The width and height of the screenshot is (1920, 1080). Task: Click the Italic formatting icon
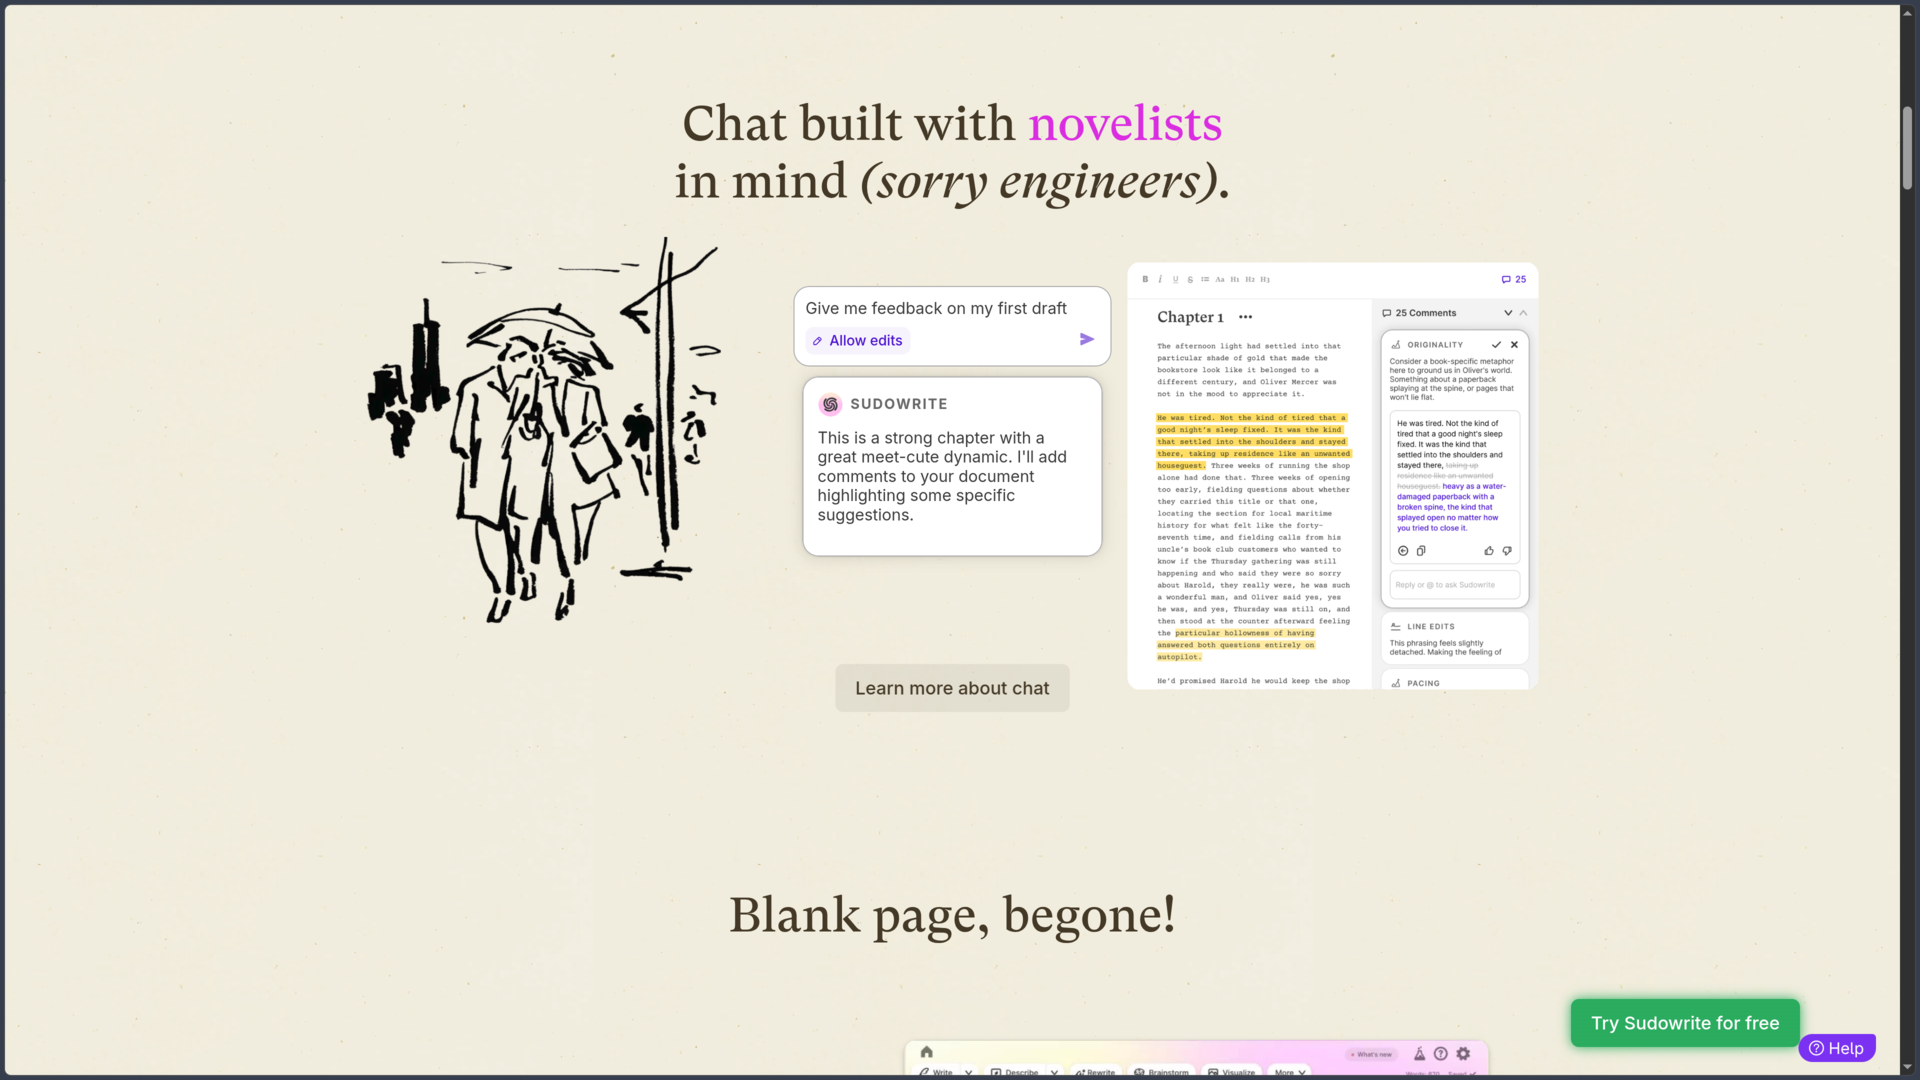pos(1160,280)
